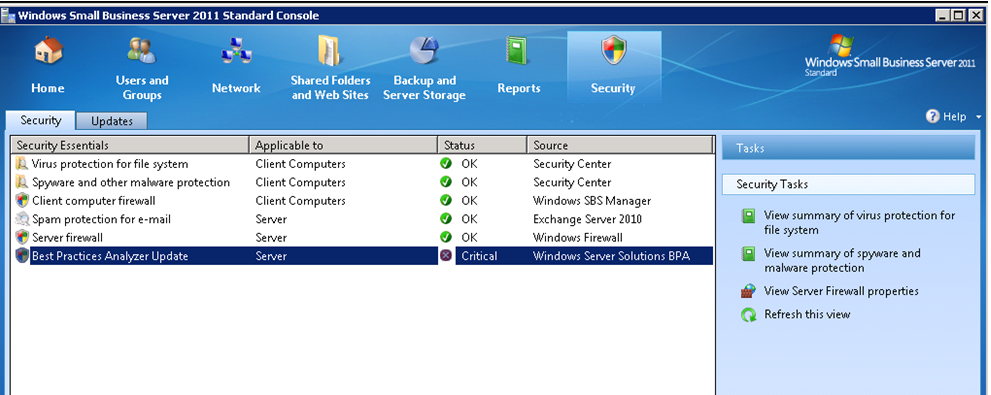Click the Server firewall shield icon
This screenshot has width=991, height=395.
(x=23, y=238)
